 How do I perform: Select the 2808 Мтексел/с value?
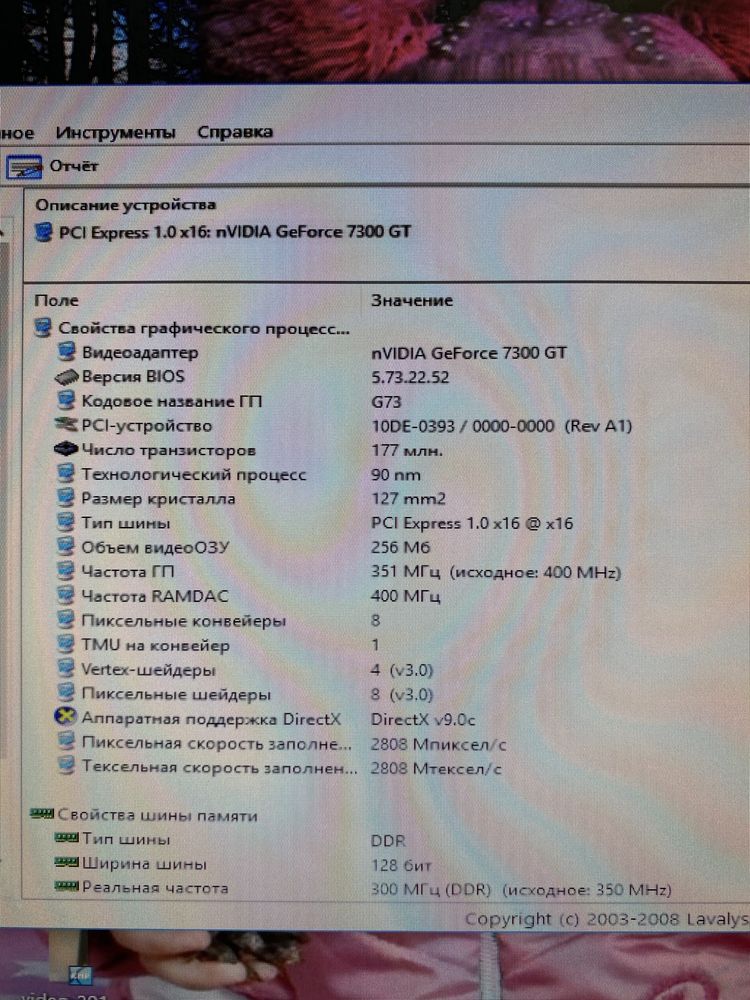click(x=436, y=768)
